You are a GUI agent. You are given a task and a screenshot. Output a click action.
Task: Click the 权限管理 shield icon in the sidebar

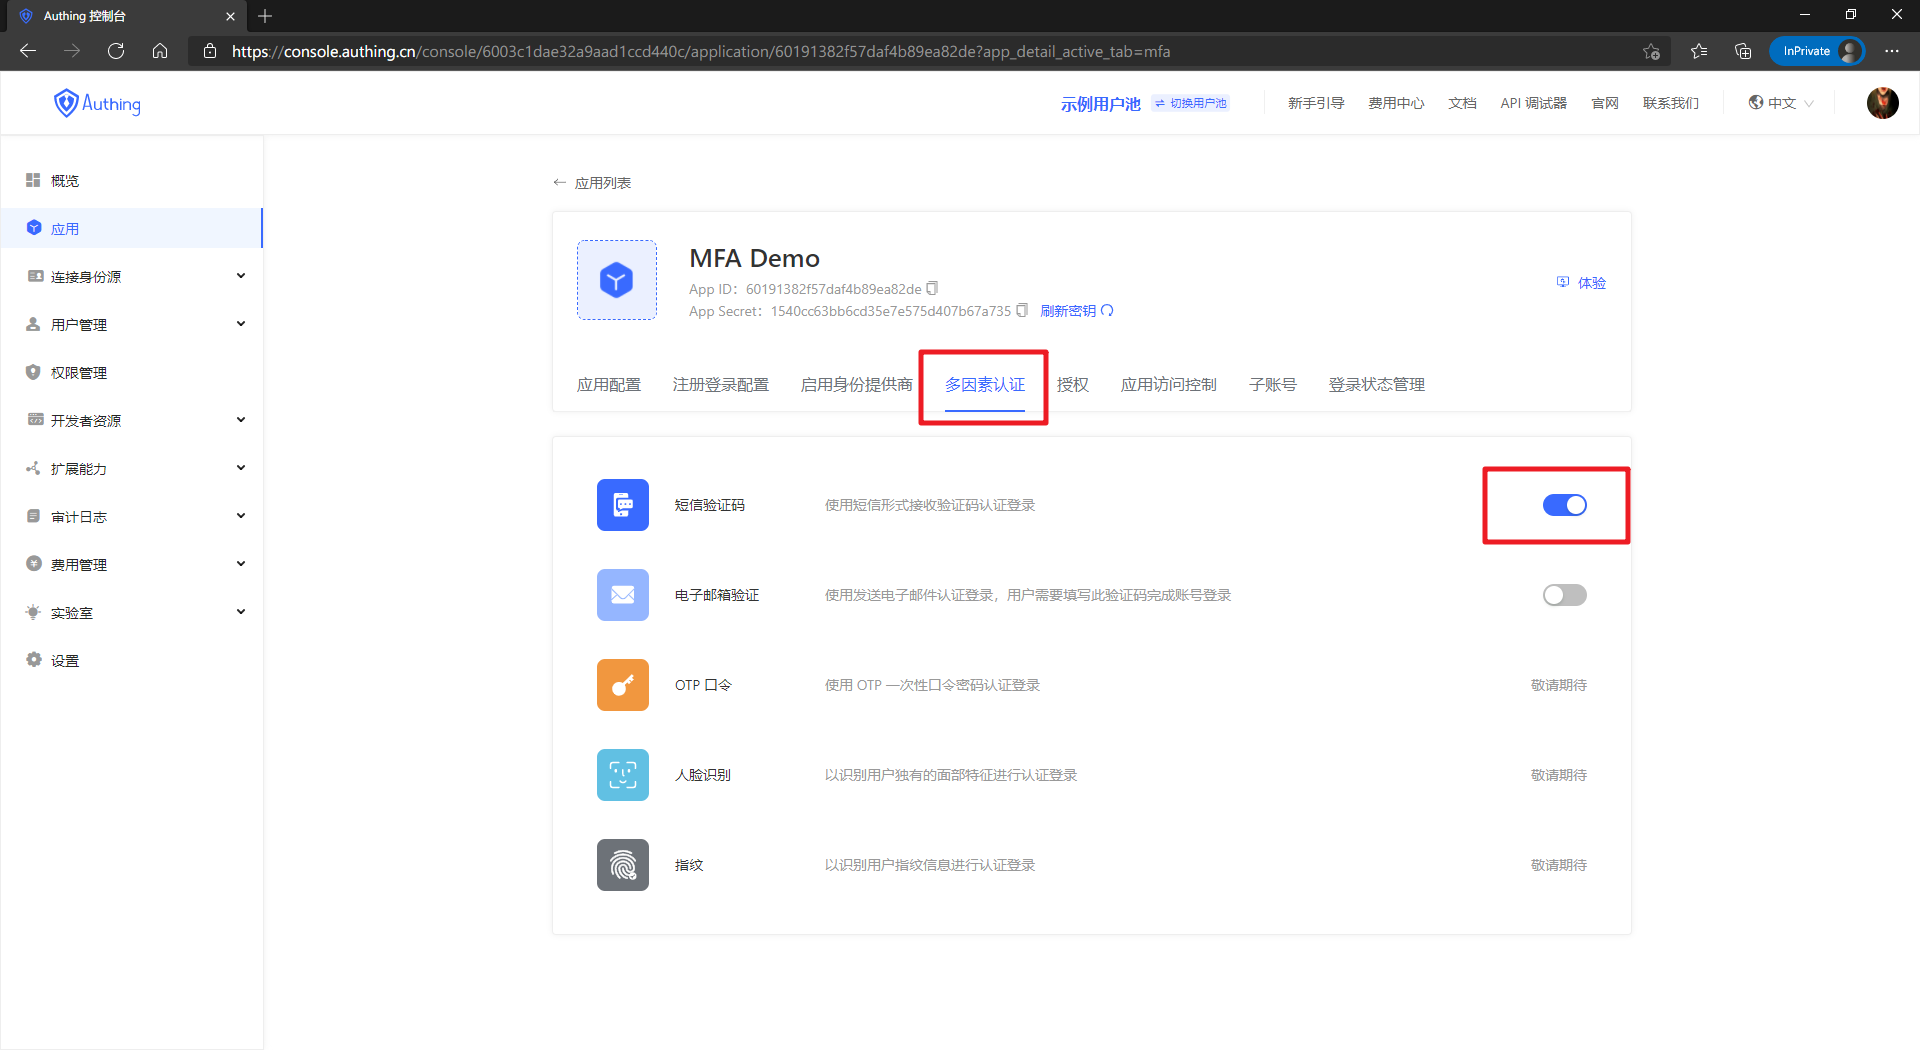point(33,372)
